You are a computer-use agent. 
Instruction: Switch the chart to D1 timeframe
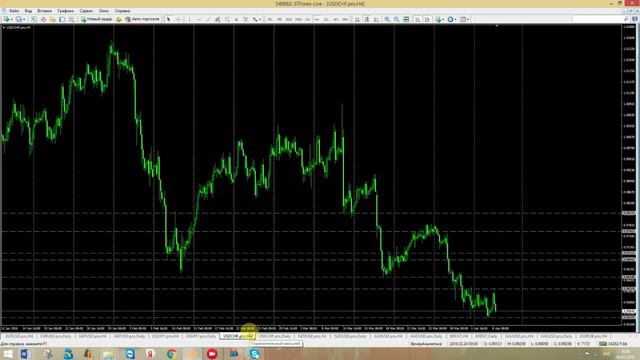point(327,19)
